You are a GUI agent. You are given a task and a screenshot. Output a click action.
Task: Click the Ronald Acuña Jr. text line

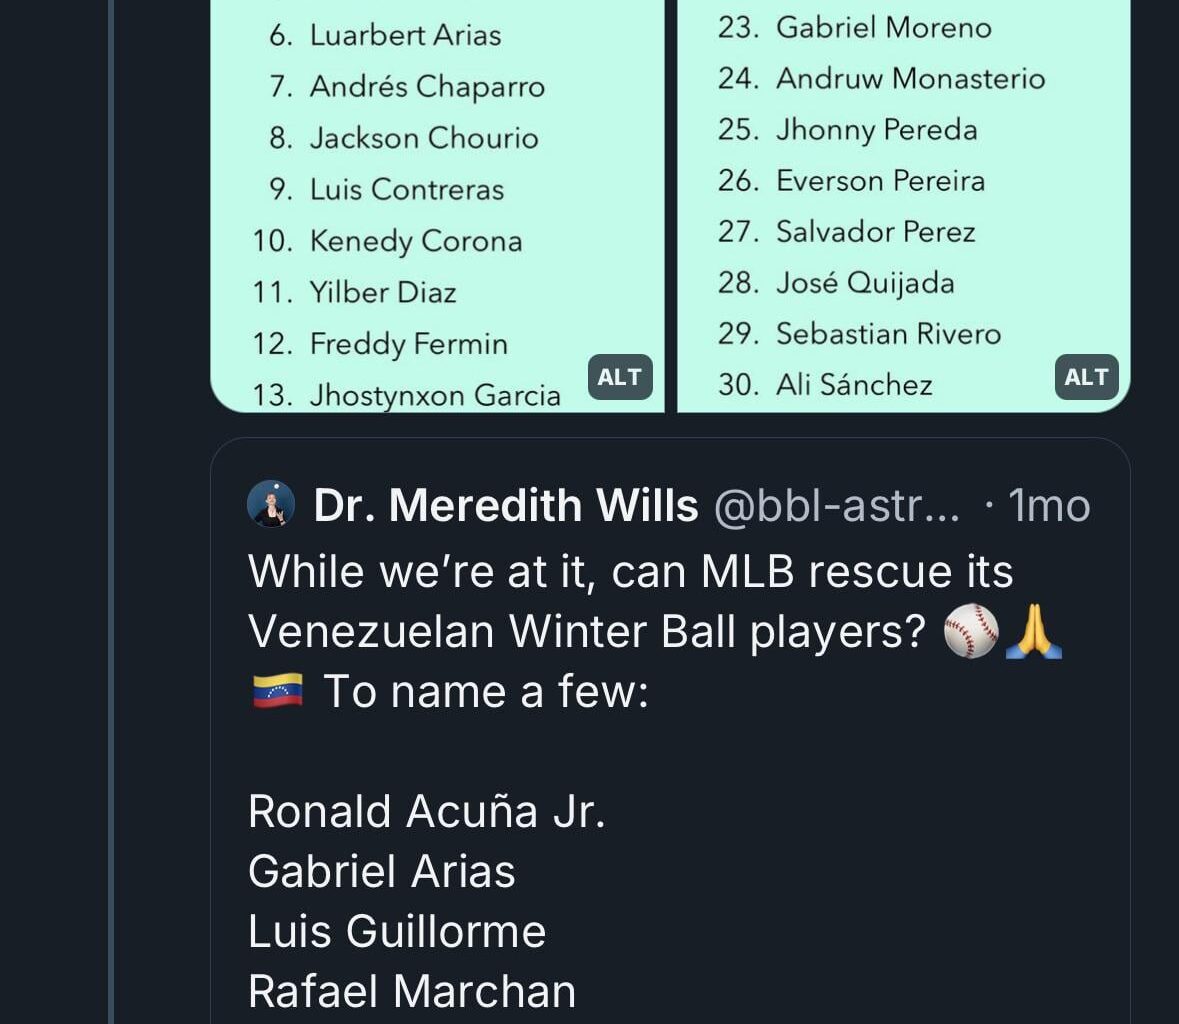(427, 811)
